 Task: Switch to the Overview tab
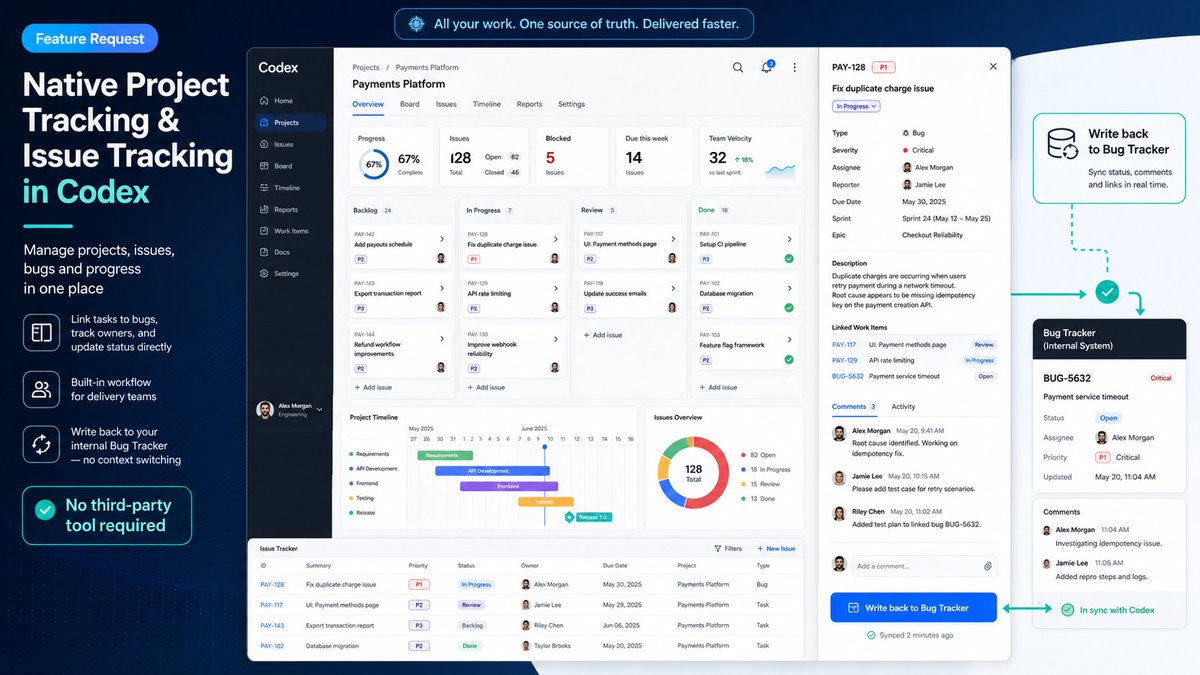[x=368, y=104]
